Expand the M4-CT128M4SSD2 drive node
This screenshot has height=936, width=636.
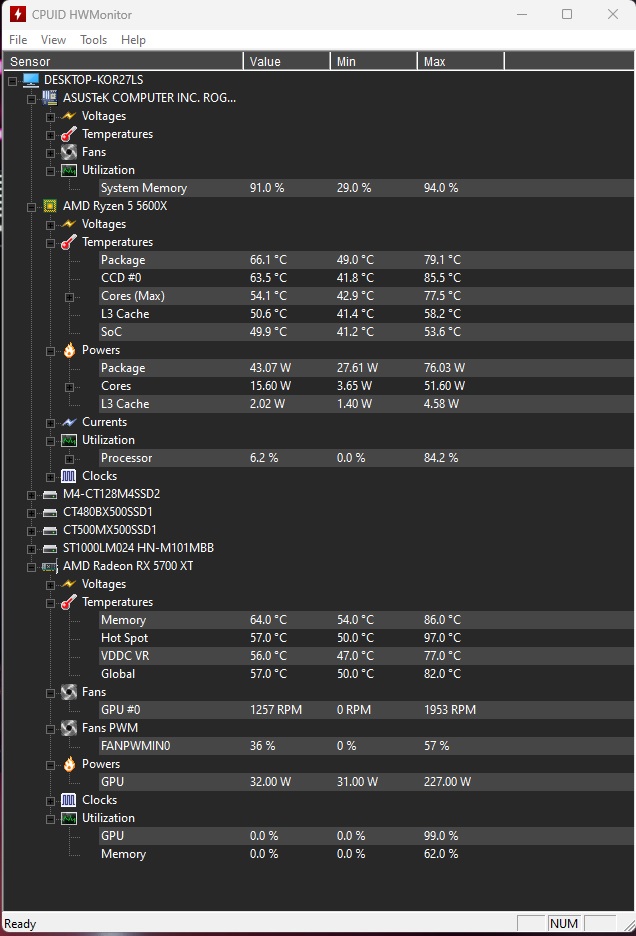point(32,495)
